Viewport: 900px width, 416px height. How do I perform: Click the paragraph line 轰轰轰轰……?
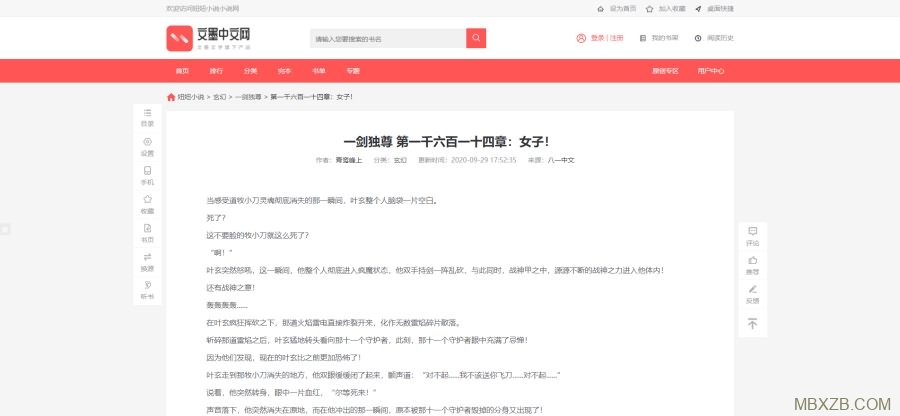click(227, 305)
